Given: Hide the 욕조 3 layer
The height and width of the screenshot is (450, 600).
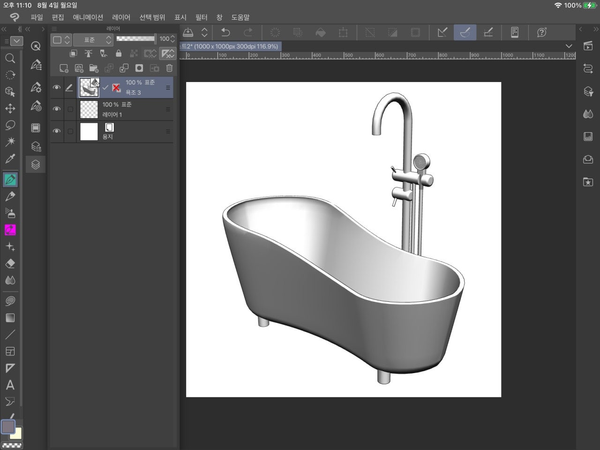Looking at the screenshot, I should [56, 88].
